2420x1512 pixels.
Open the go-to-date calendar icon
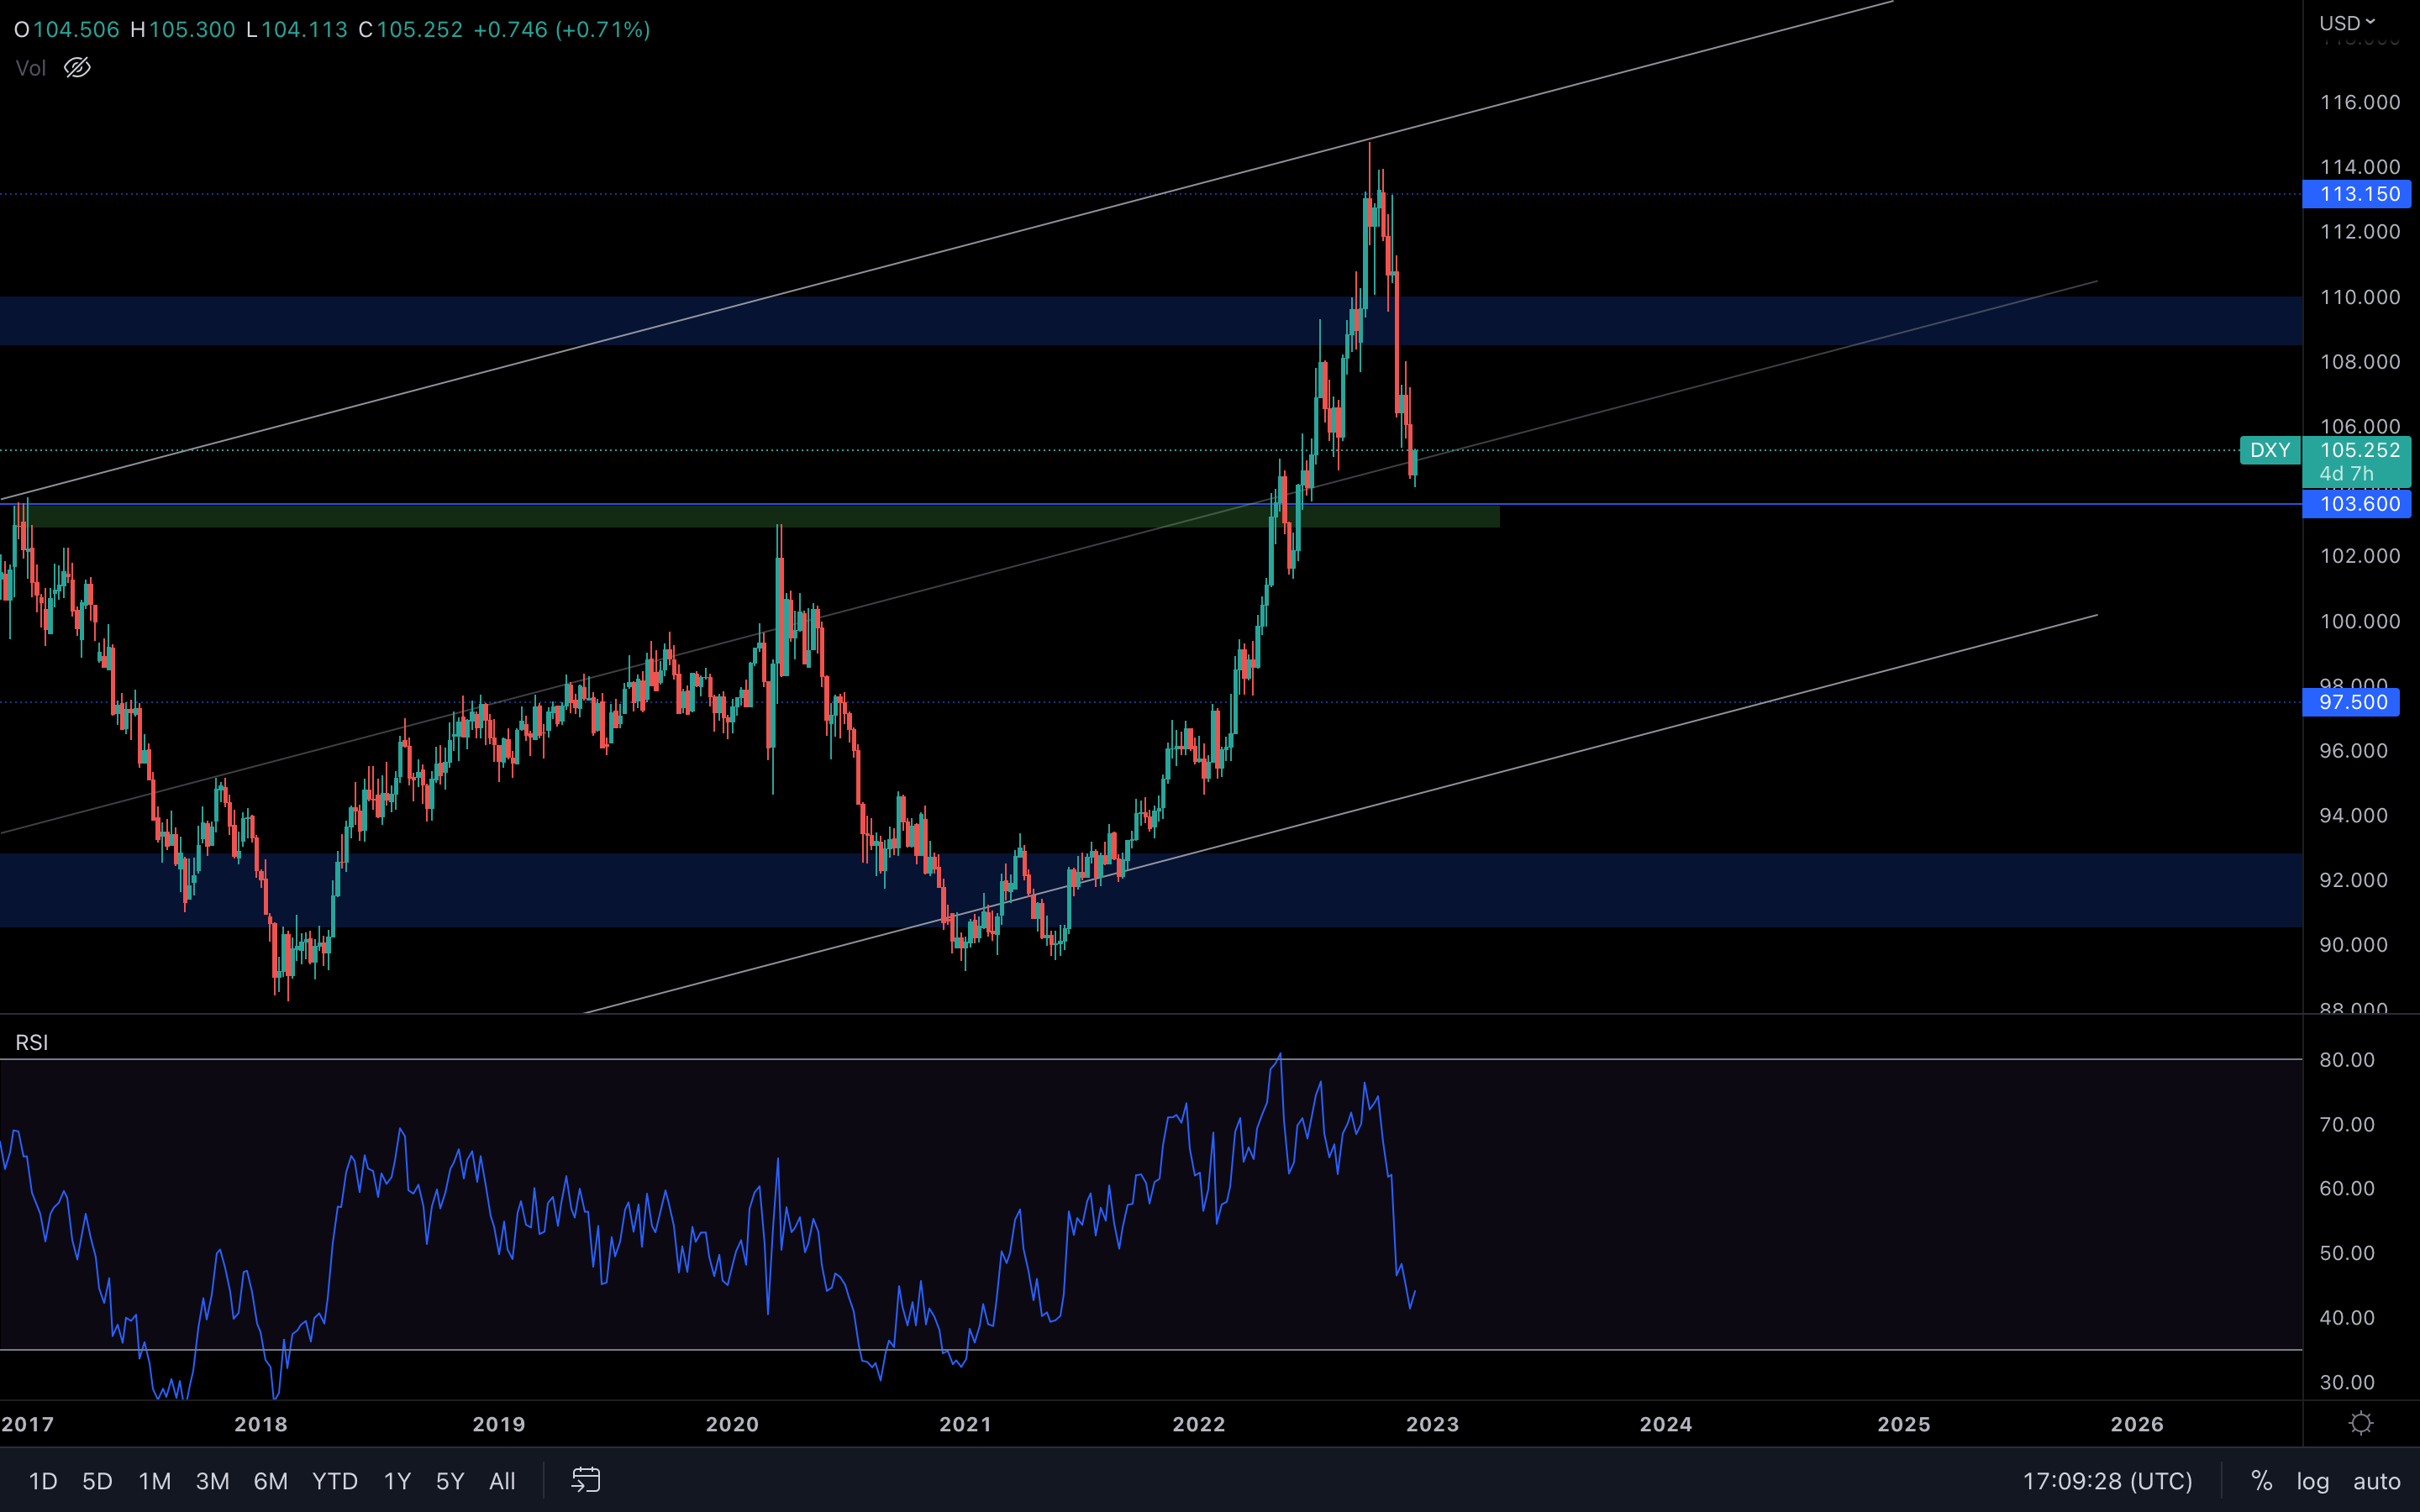586,1480
